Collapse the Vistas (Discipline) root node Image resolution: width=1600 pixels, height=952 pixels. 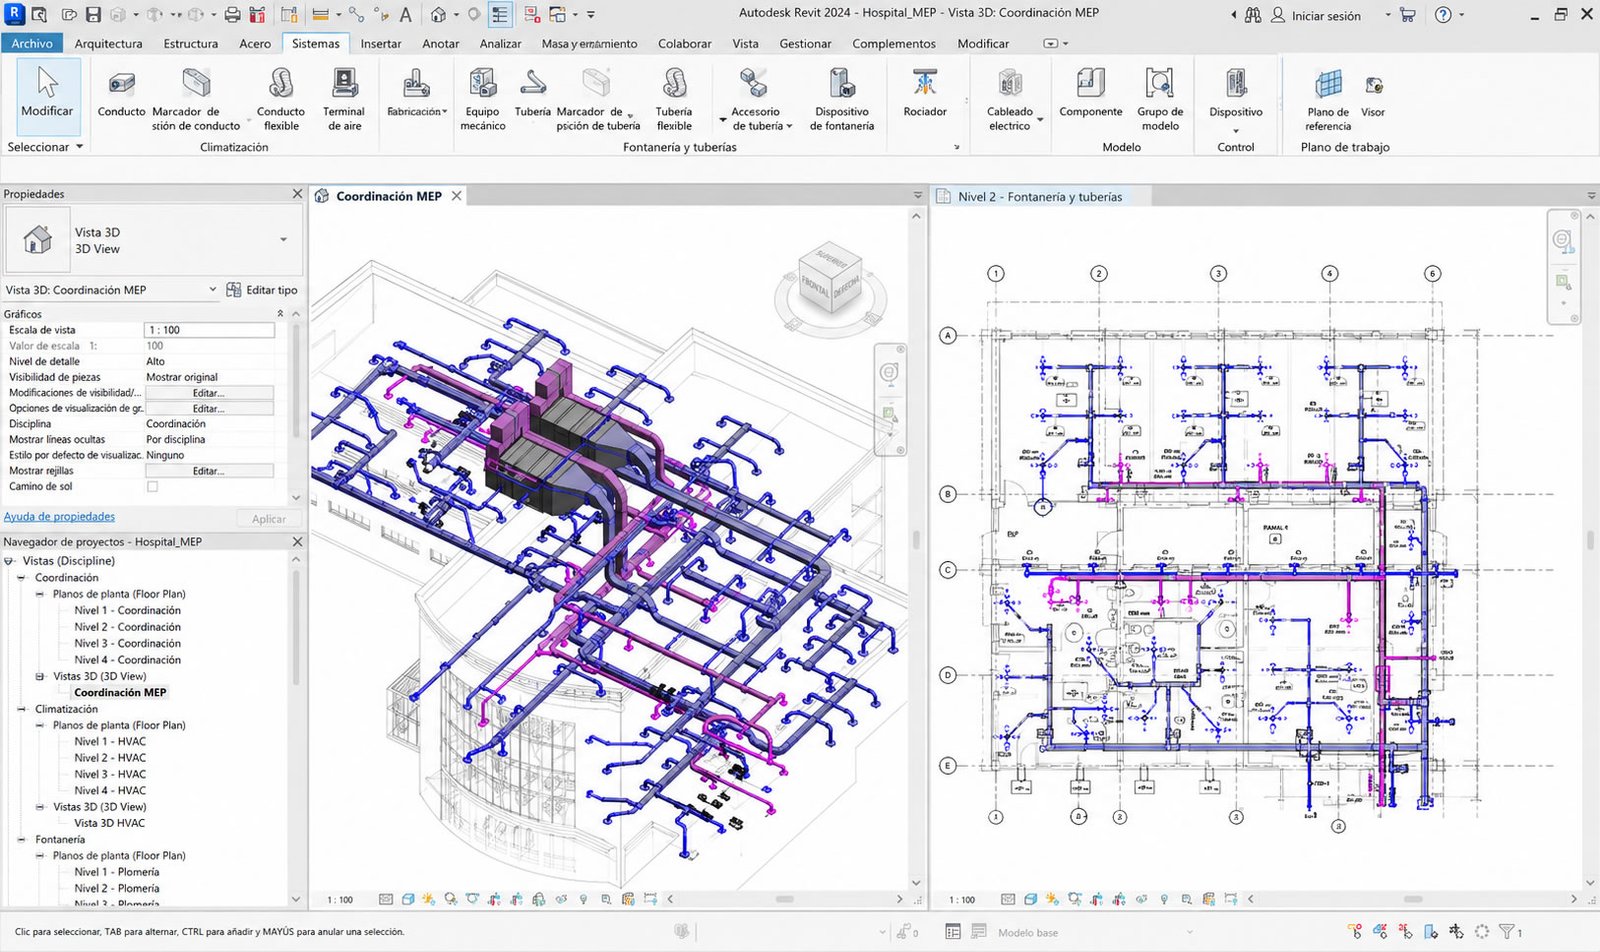[9, 561]
